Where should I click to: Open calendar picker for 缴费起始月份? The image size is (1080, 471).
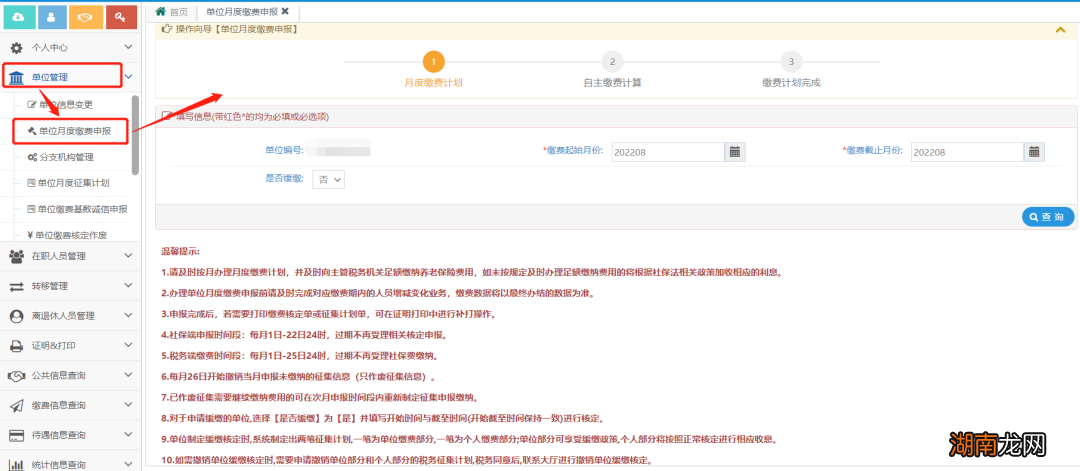(735, 151)
